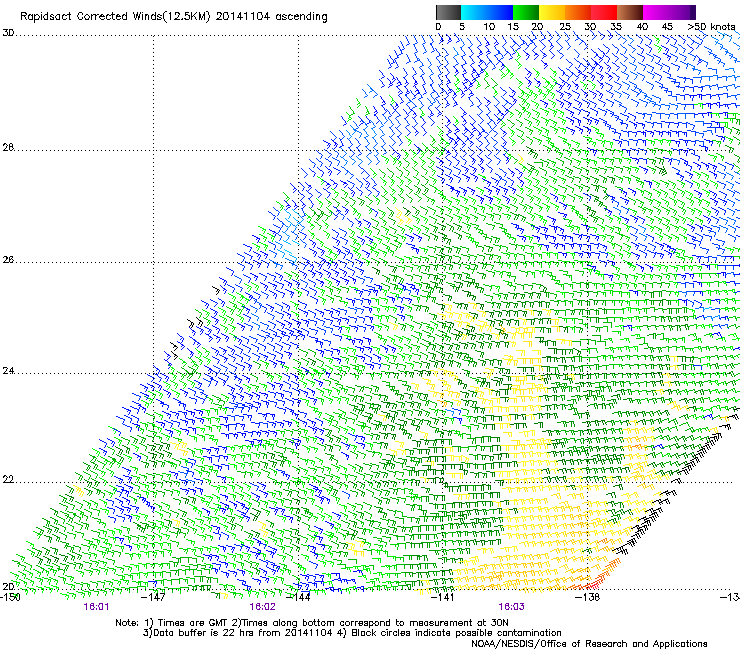Click the longitude label -150
Viewport: 740px width, 650px height.
click(10, 597)
